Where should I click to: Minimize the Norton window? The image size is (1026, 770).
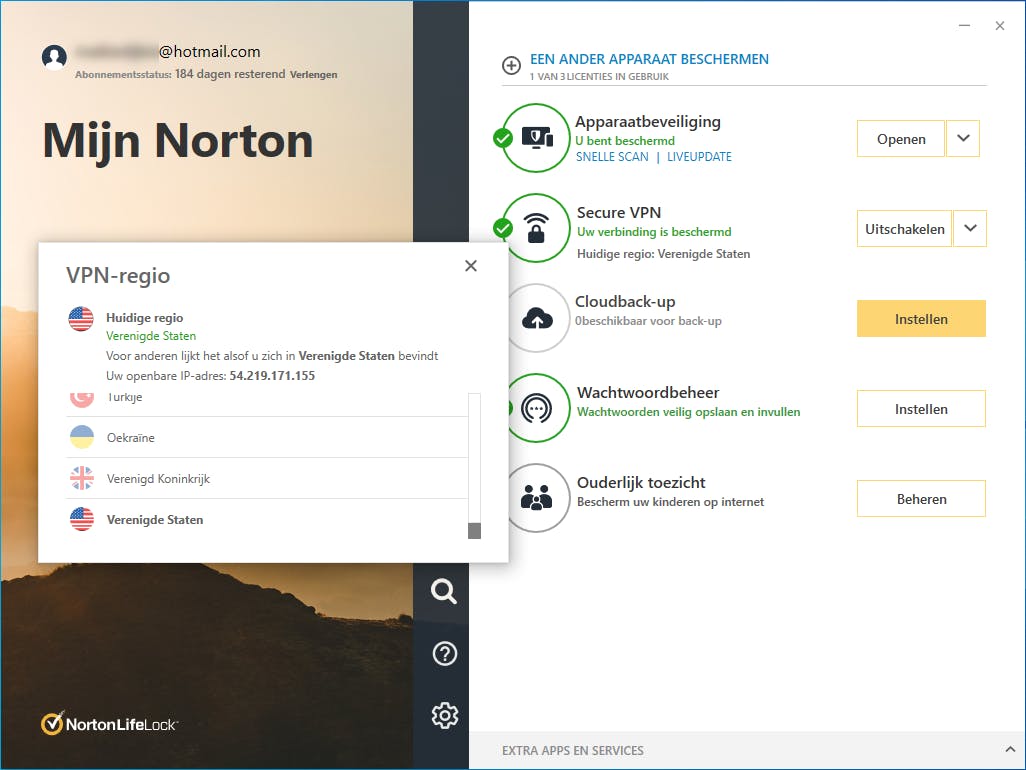pos(964,26)
